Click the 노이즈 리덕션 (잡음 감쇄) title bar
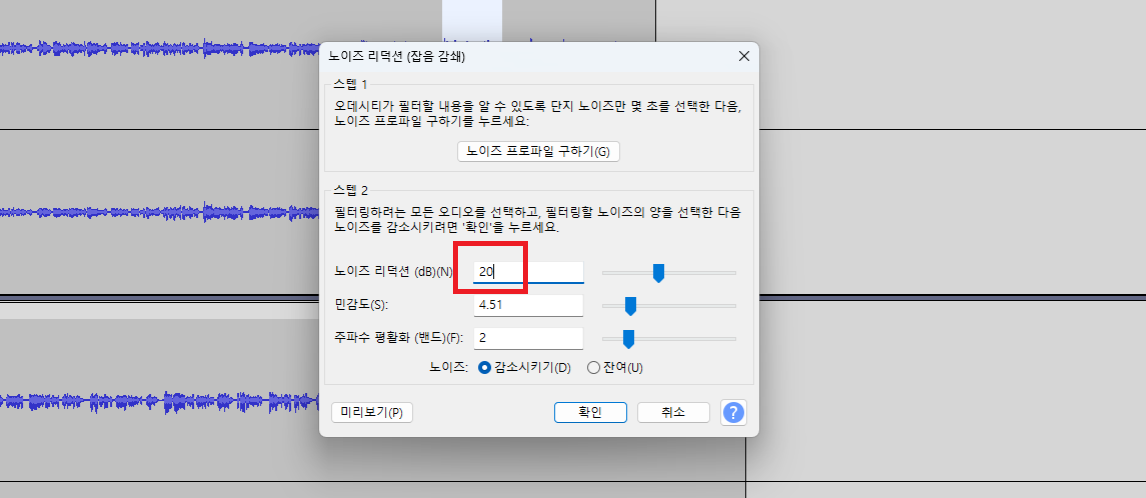Viewport: 1146px width, 498px height. (526, 56)
